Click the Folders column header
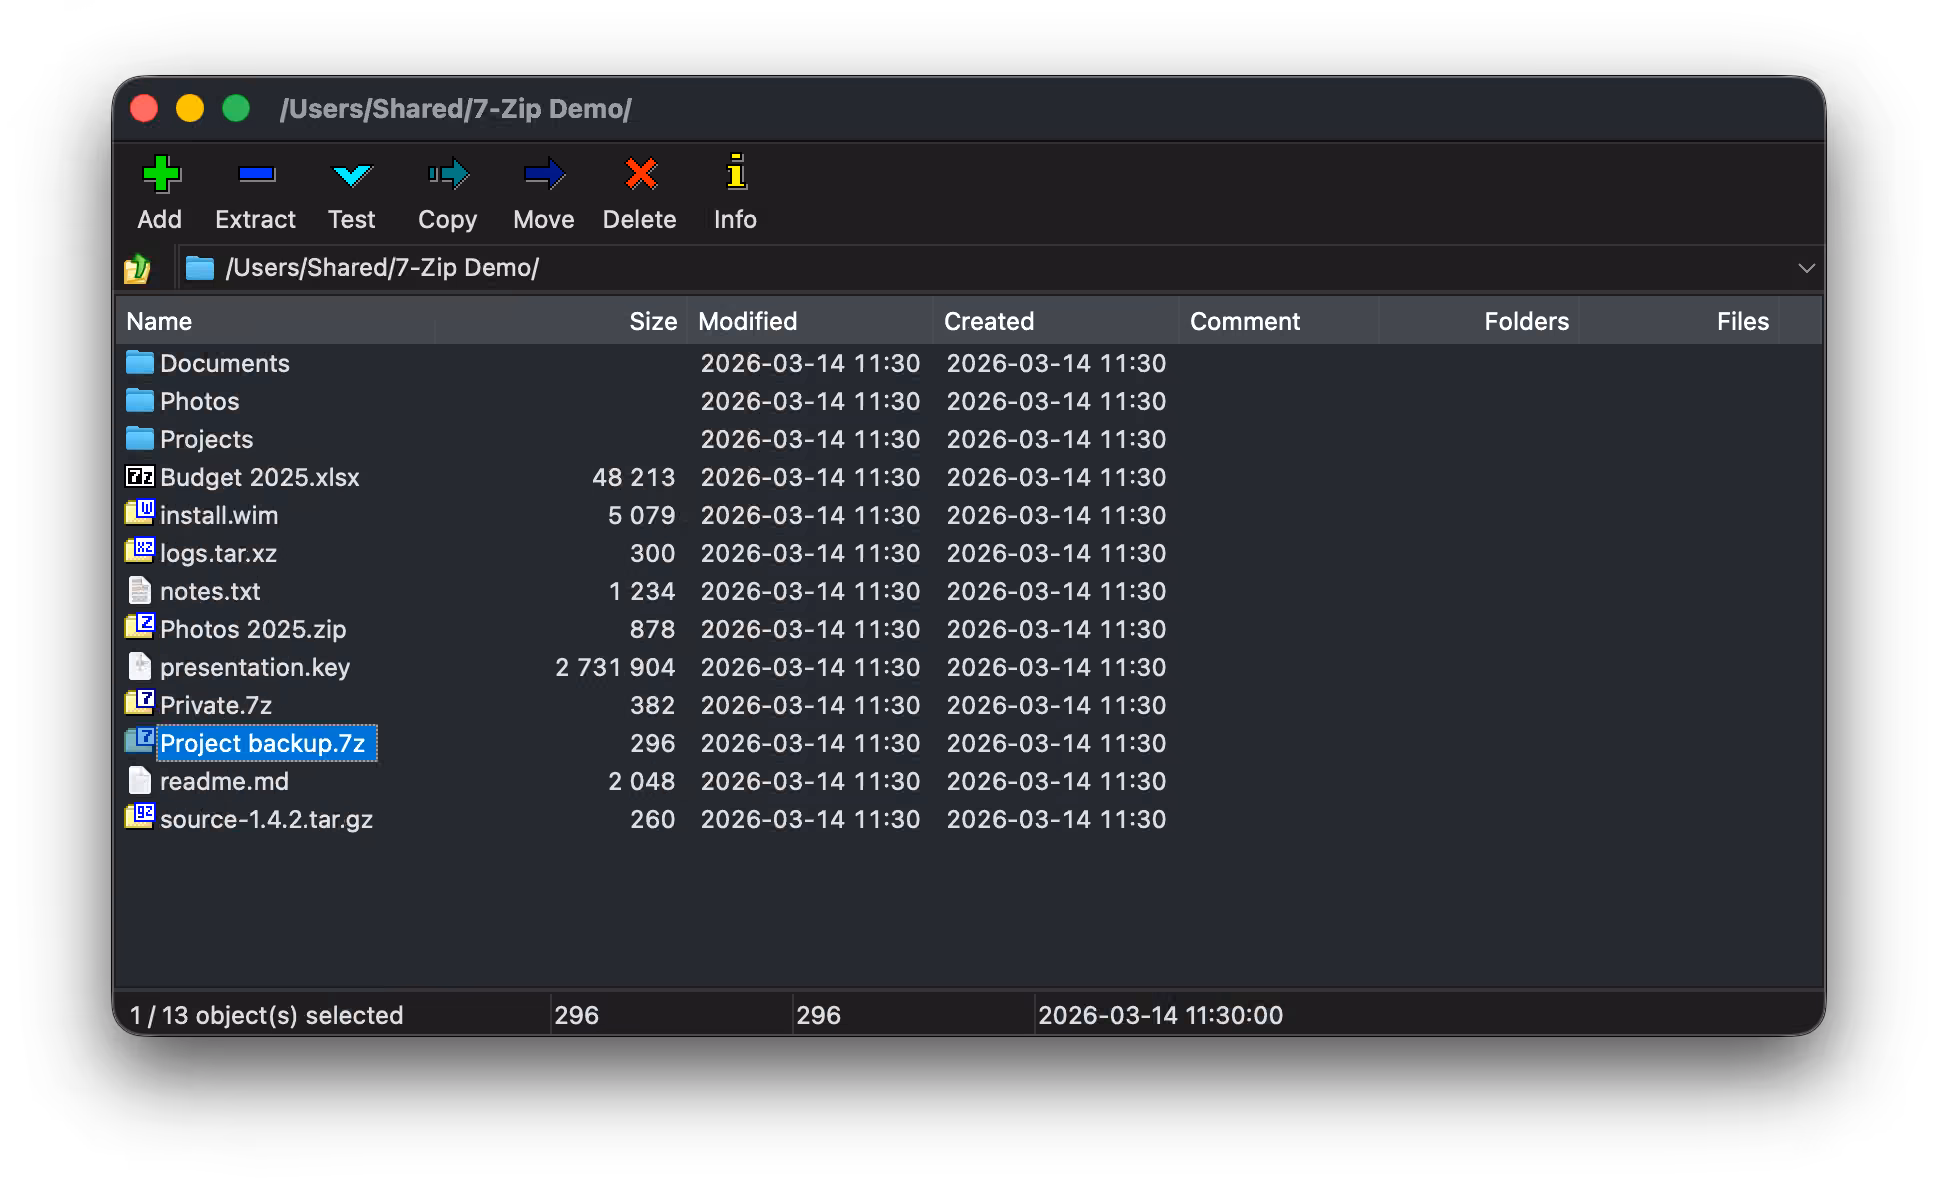Screen dimensions: 1938x1184 pos(1479,321)
